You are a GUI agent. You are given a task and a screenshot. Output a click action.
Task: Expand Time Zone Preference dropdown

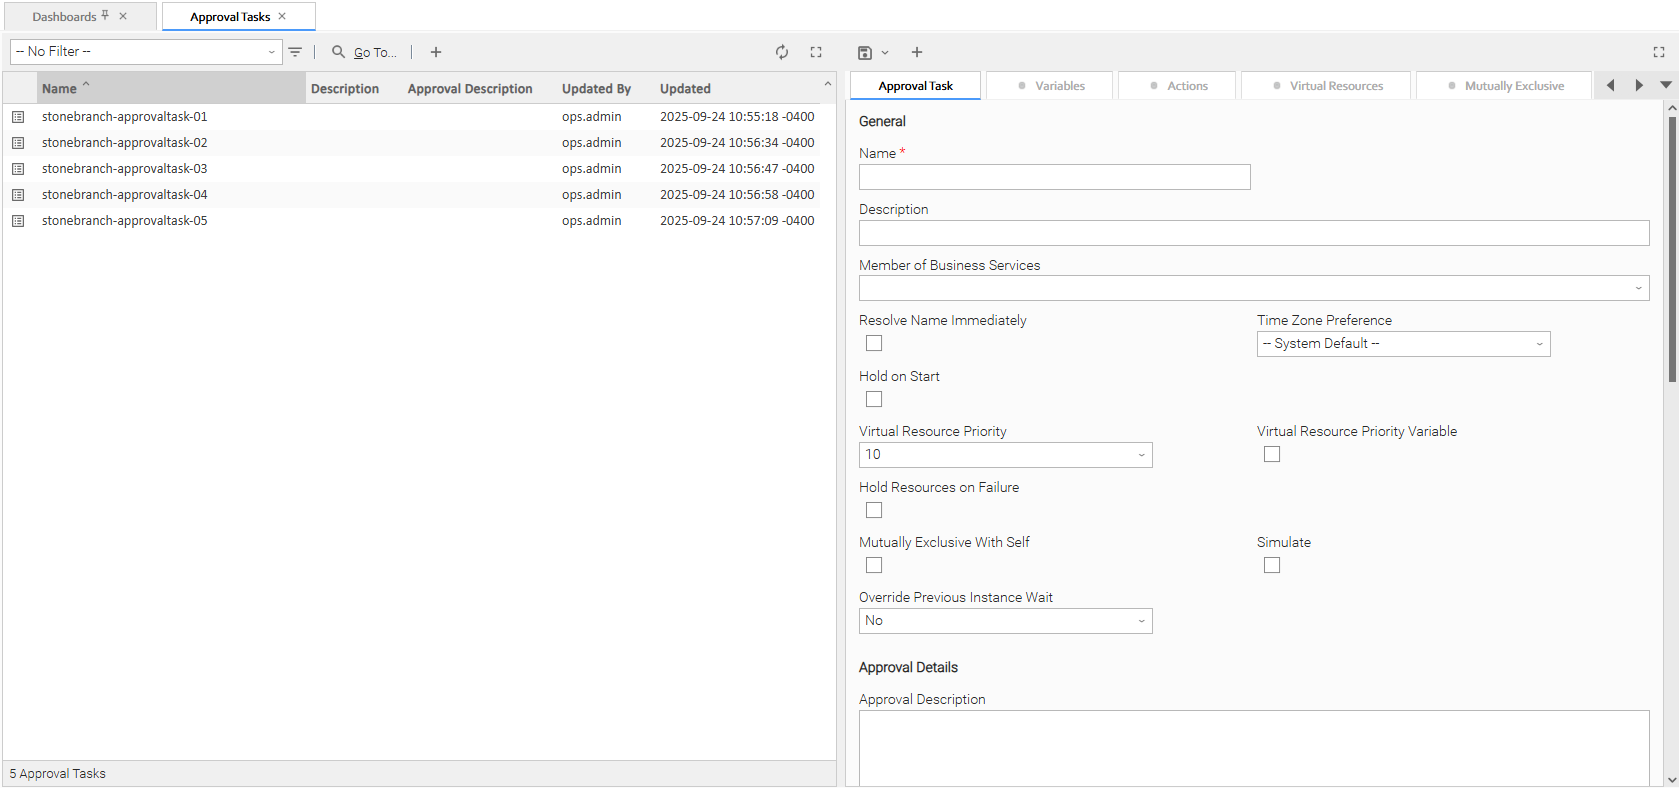(1403, 344)
